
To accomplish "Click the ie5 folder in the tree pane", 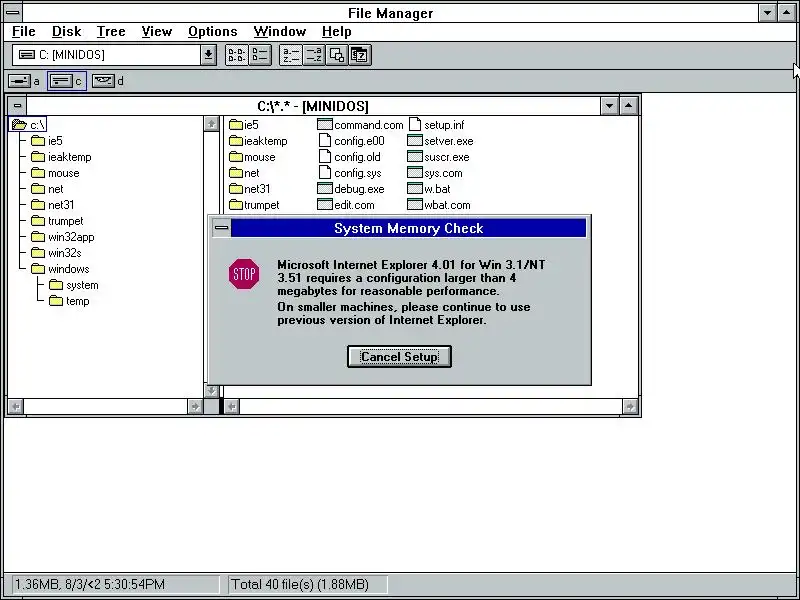I will coord(46,141).
